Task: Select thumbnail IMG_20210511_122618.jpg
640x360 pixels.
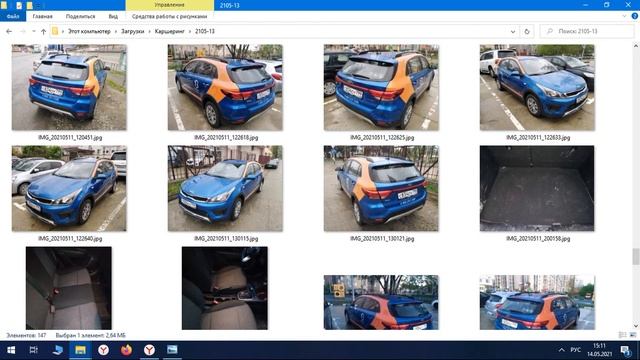Action: click(225, 87)
